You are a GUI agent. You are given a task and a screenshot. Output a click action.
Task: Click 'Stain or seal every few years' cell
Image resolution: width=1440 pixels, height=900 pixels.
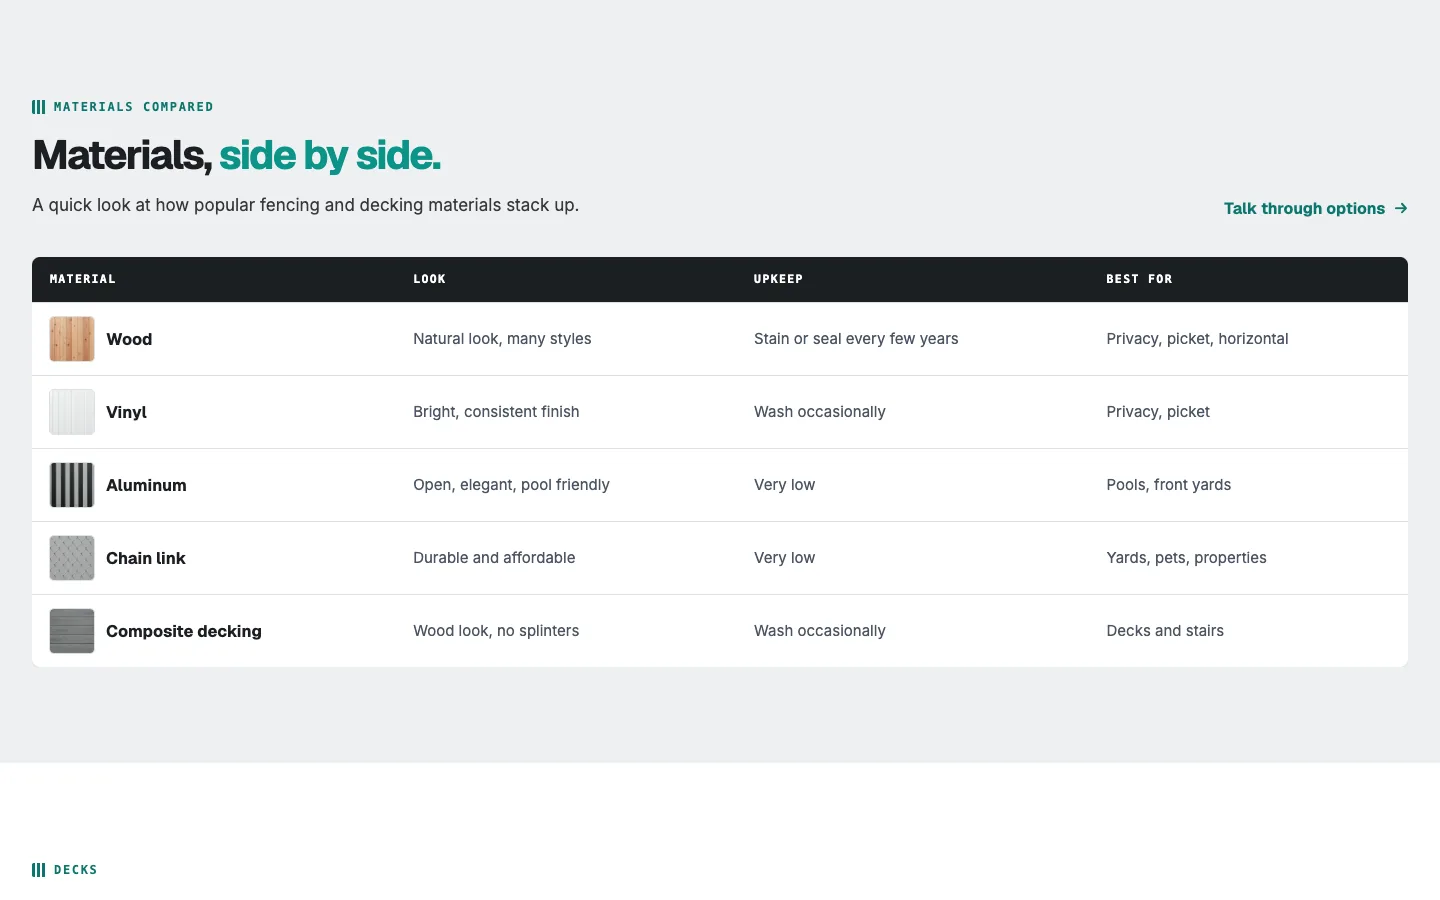pyautogui.click(x=856, y=339)
